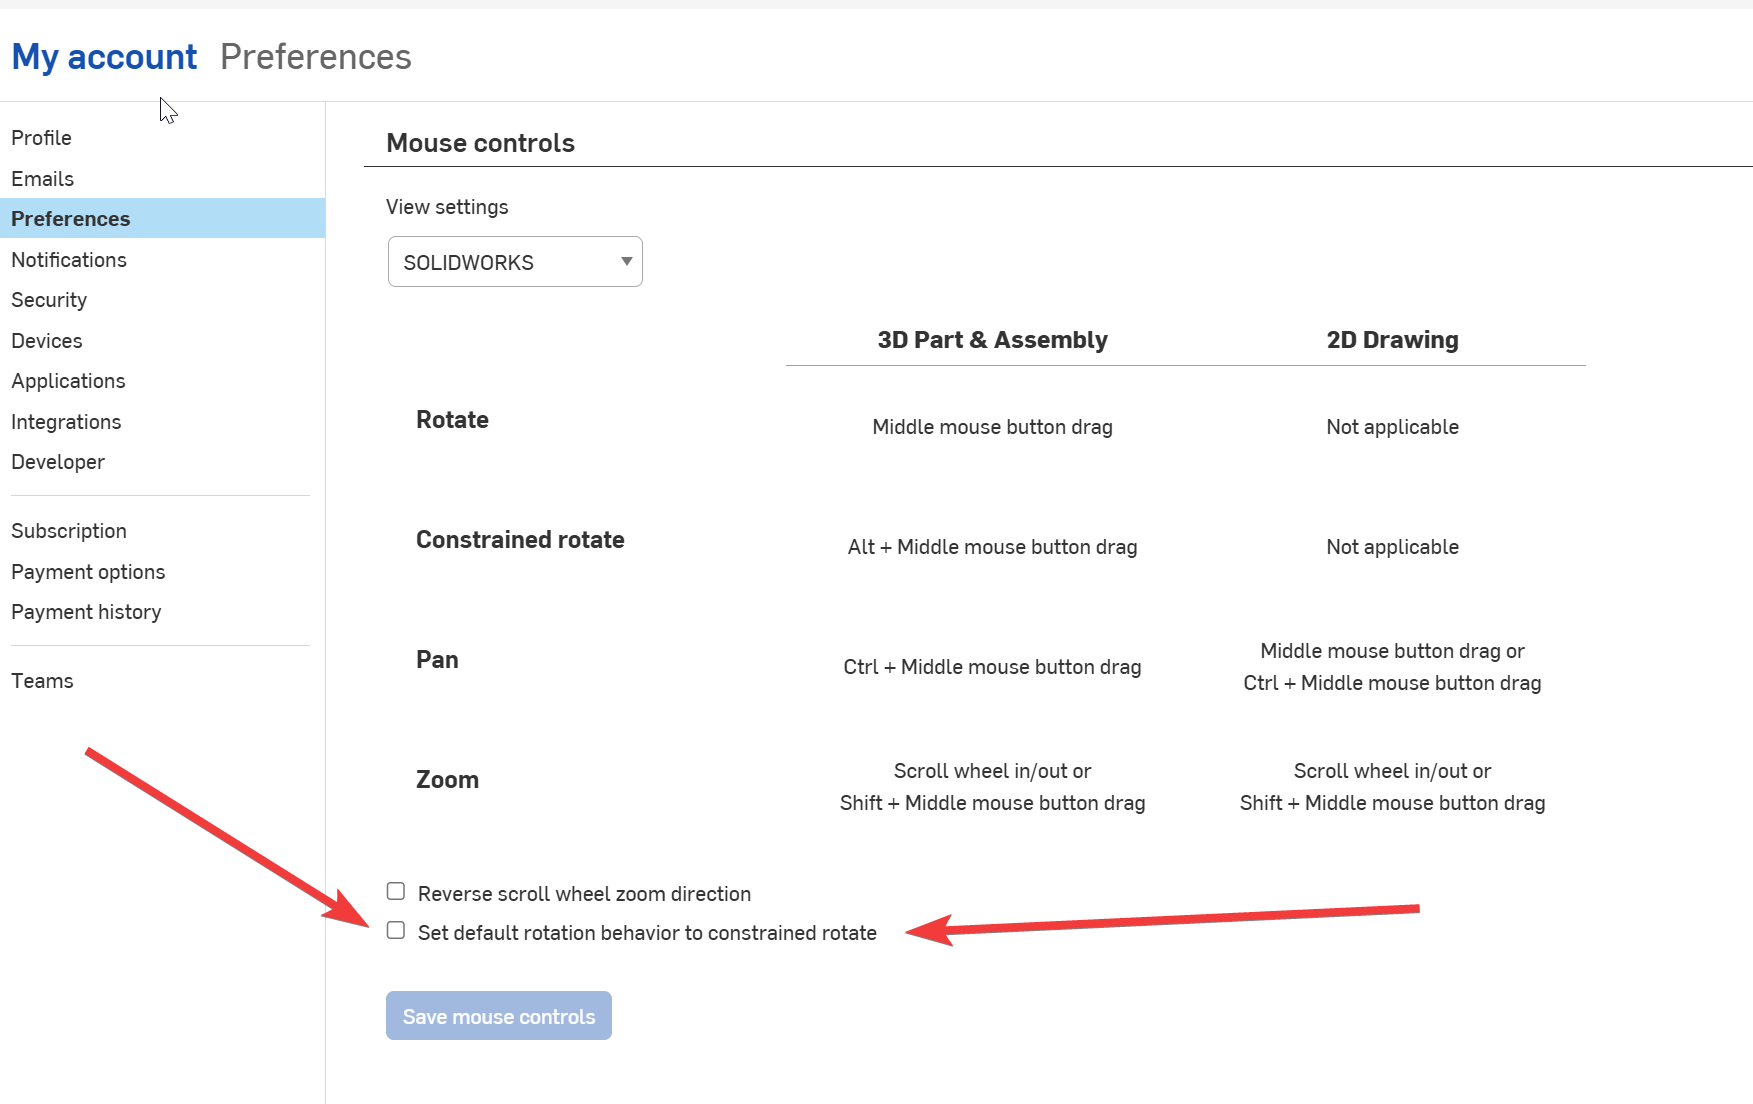View Payment history
This screenshot has height=1104, width=1753.
click(x=86, y=612)
